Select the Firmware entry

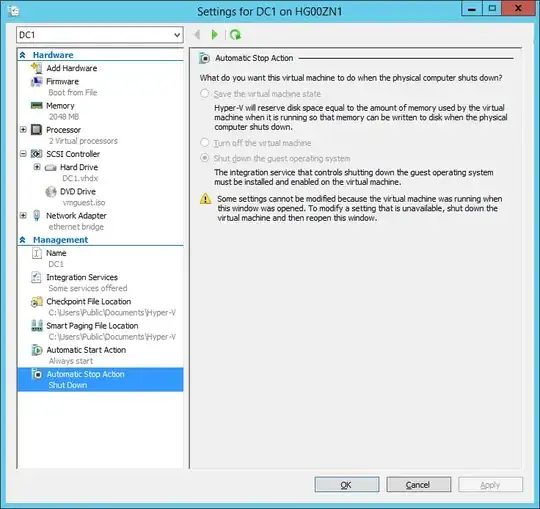63,82
